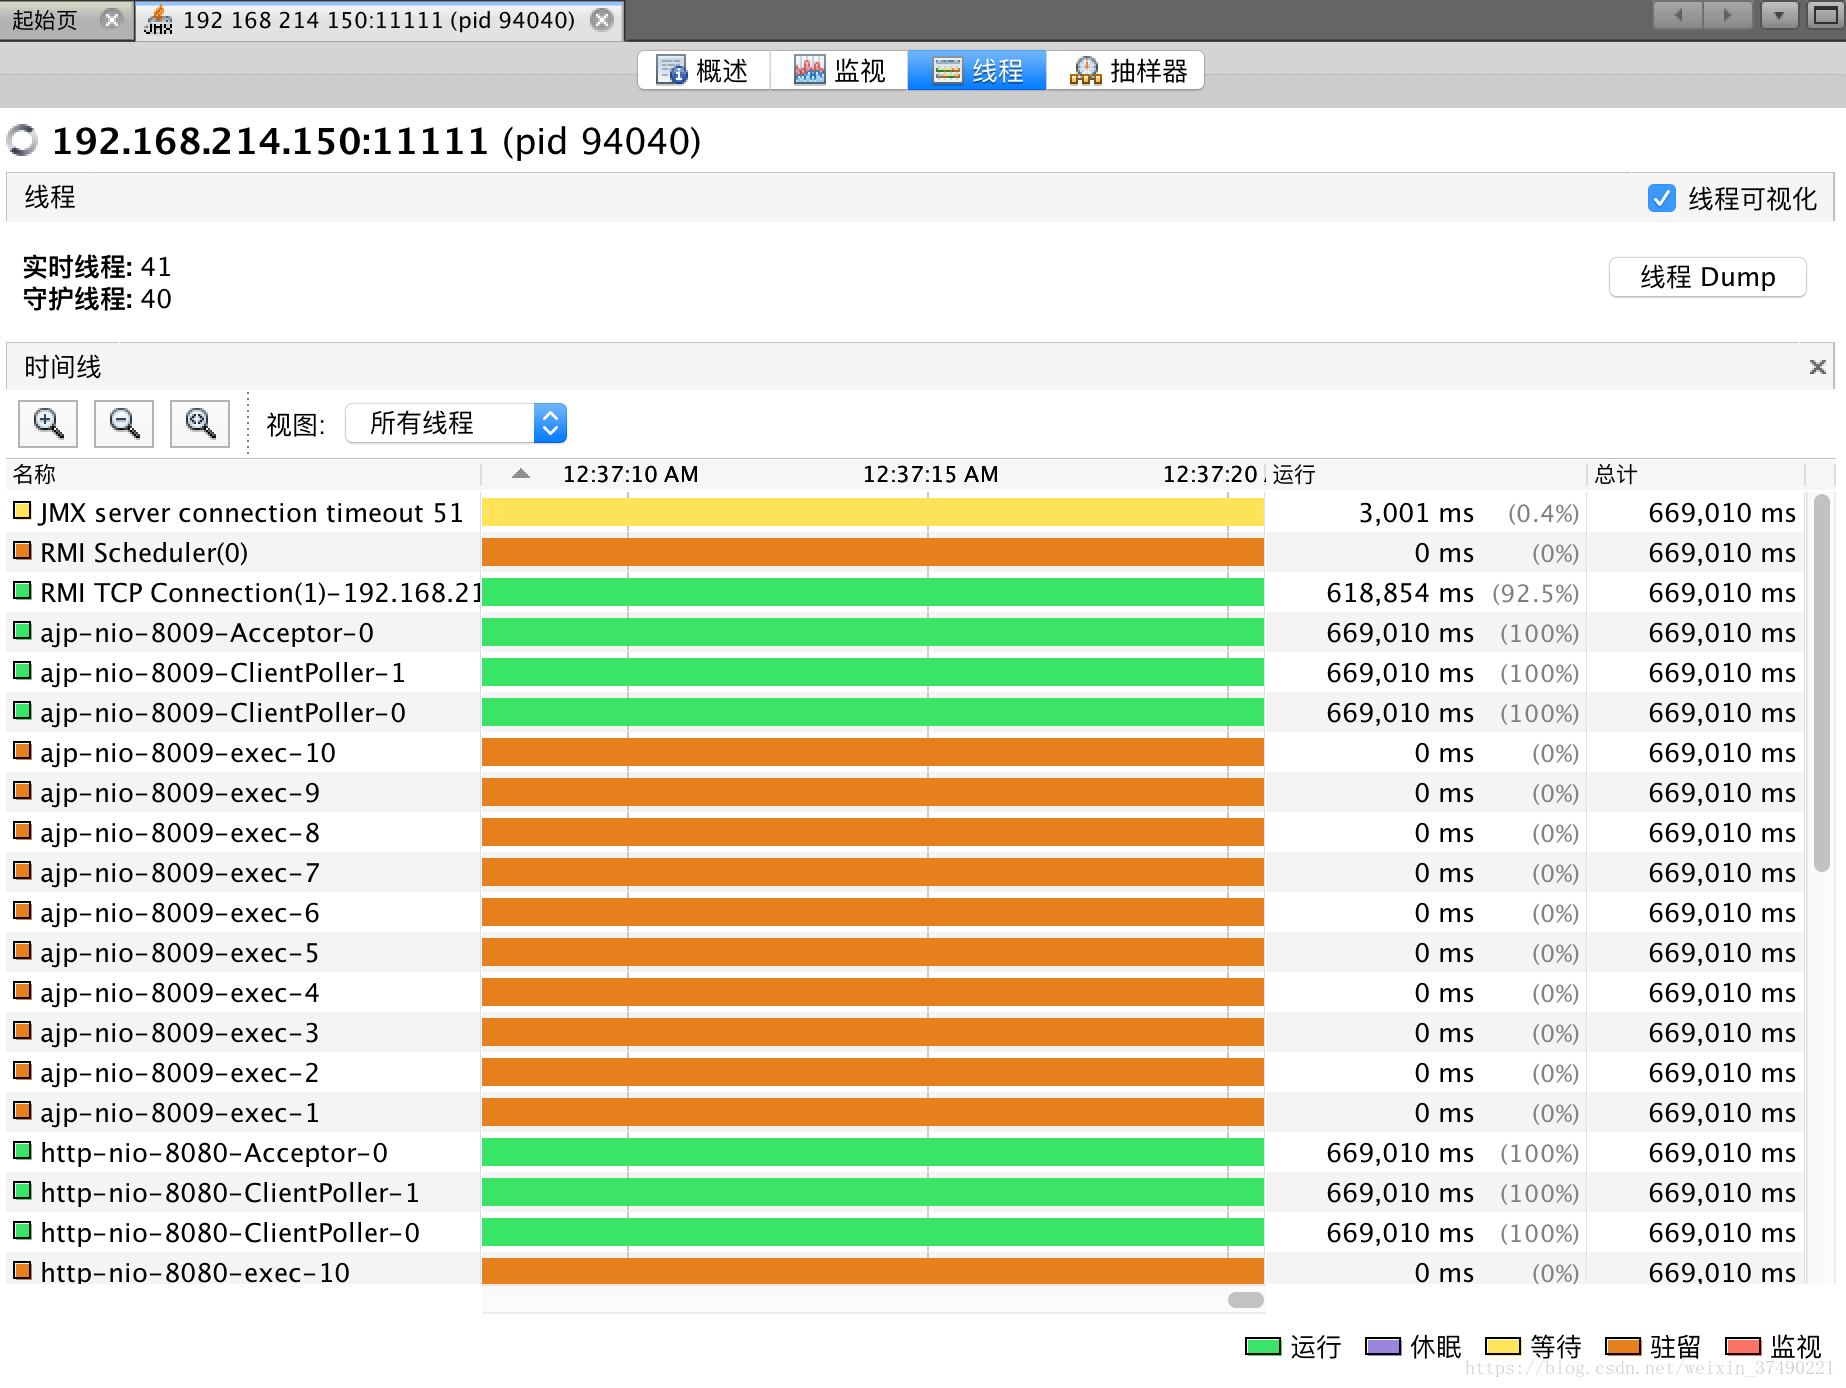Image resolution: width=1846 pixels, height=1388 pixels.
Task: Open the document list dropdown arrow
Action: coord(1779,15)
